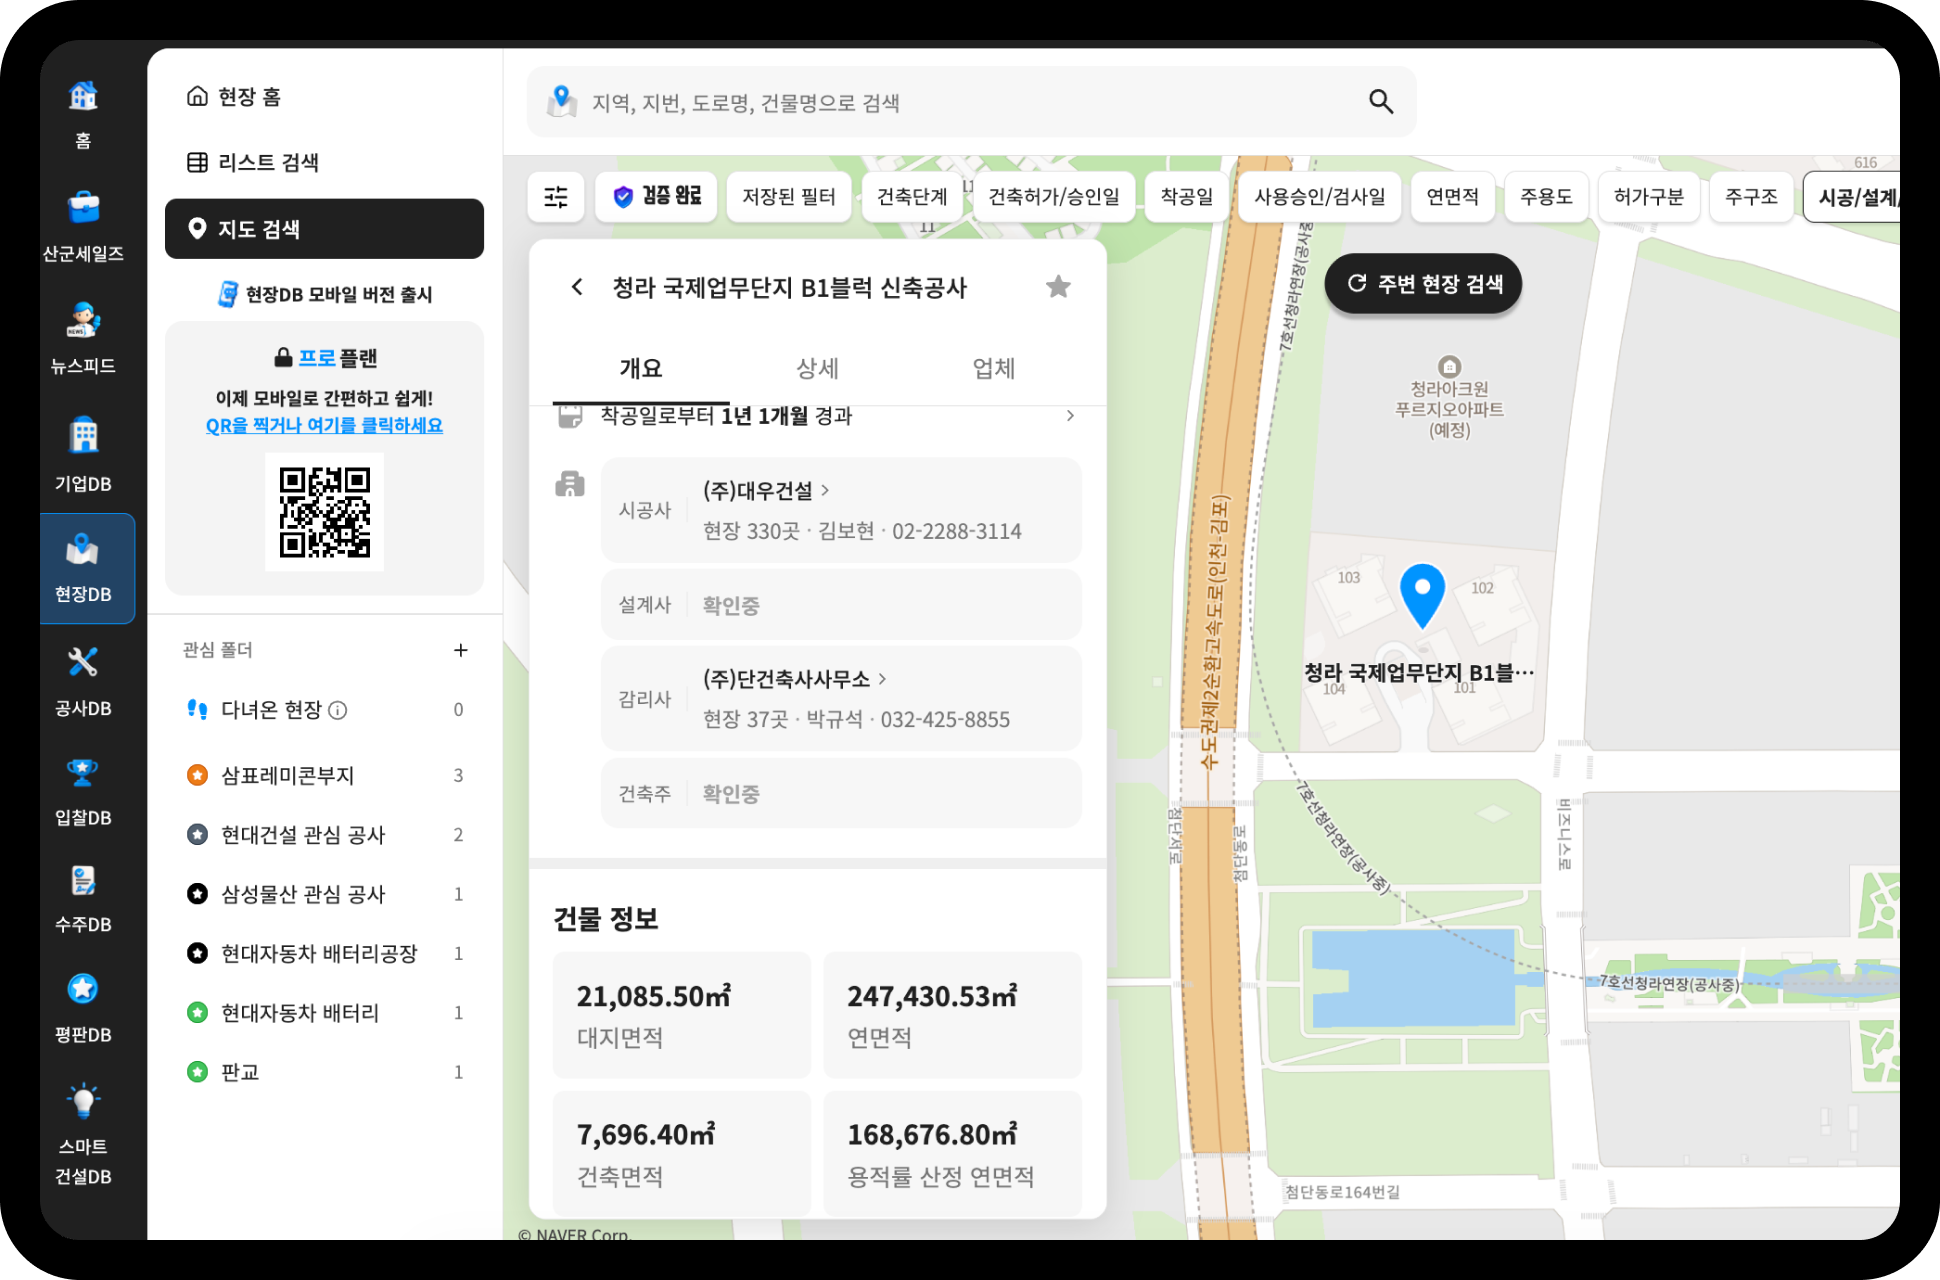Click the 청라 국제업무단지 B1블럭 신축공사 title
The width and height of the screenshot is (1940, 1280).
click(789, 288)
